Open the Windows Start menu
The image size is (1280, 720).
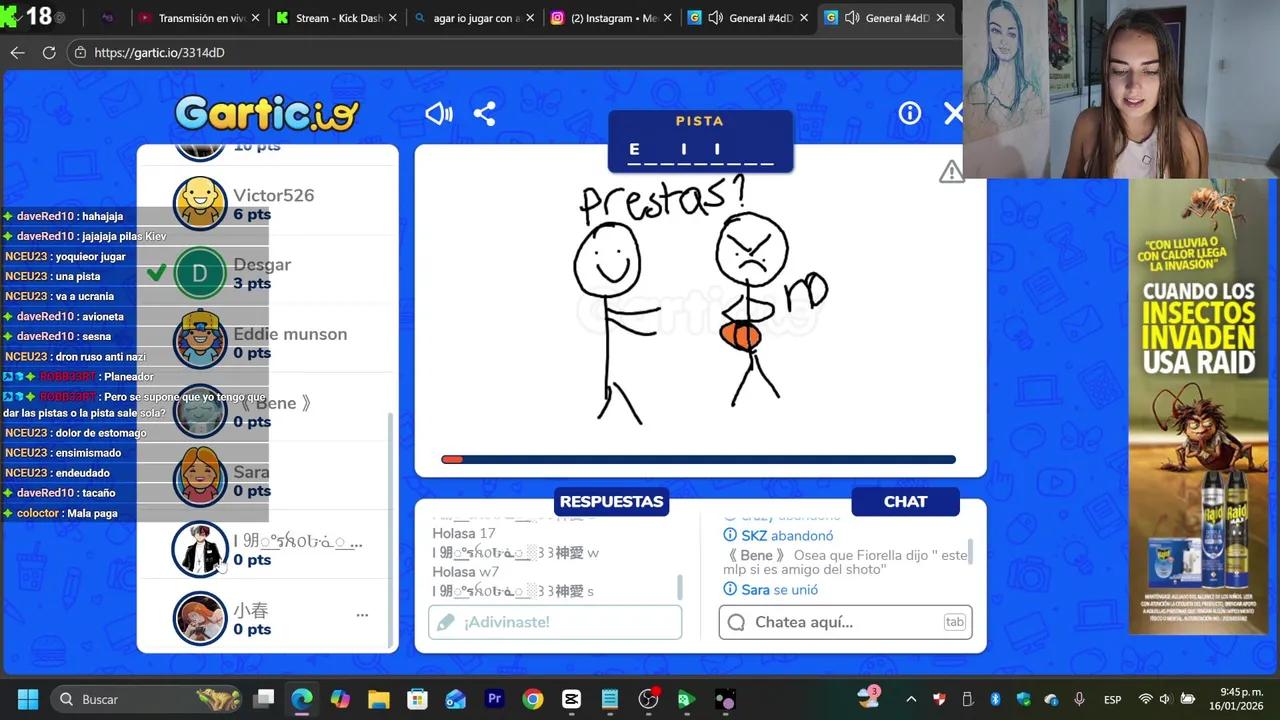tap(27, 699)
